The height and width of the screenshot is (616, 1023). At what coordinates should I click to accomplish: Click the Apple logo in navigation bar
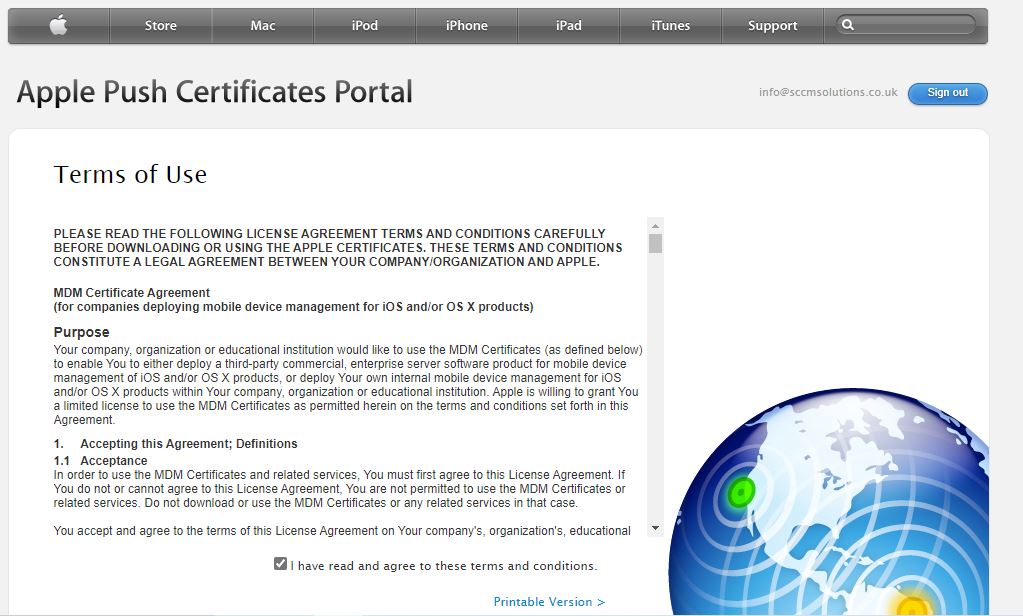pos(58,26)
